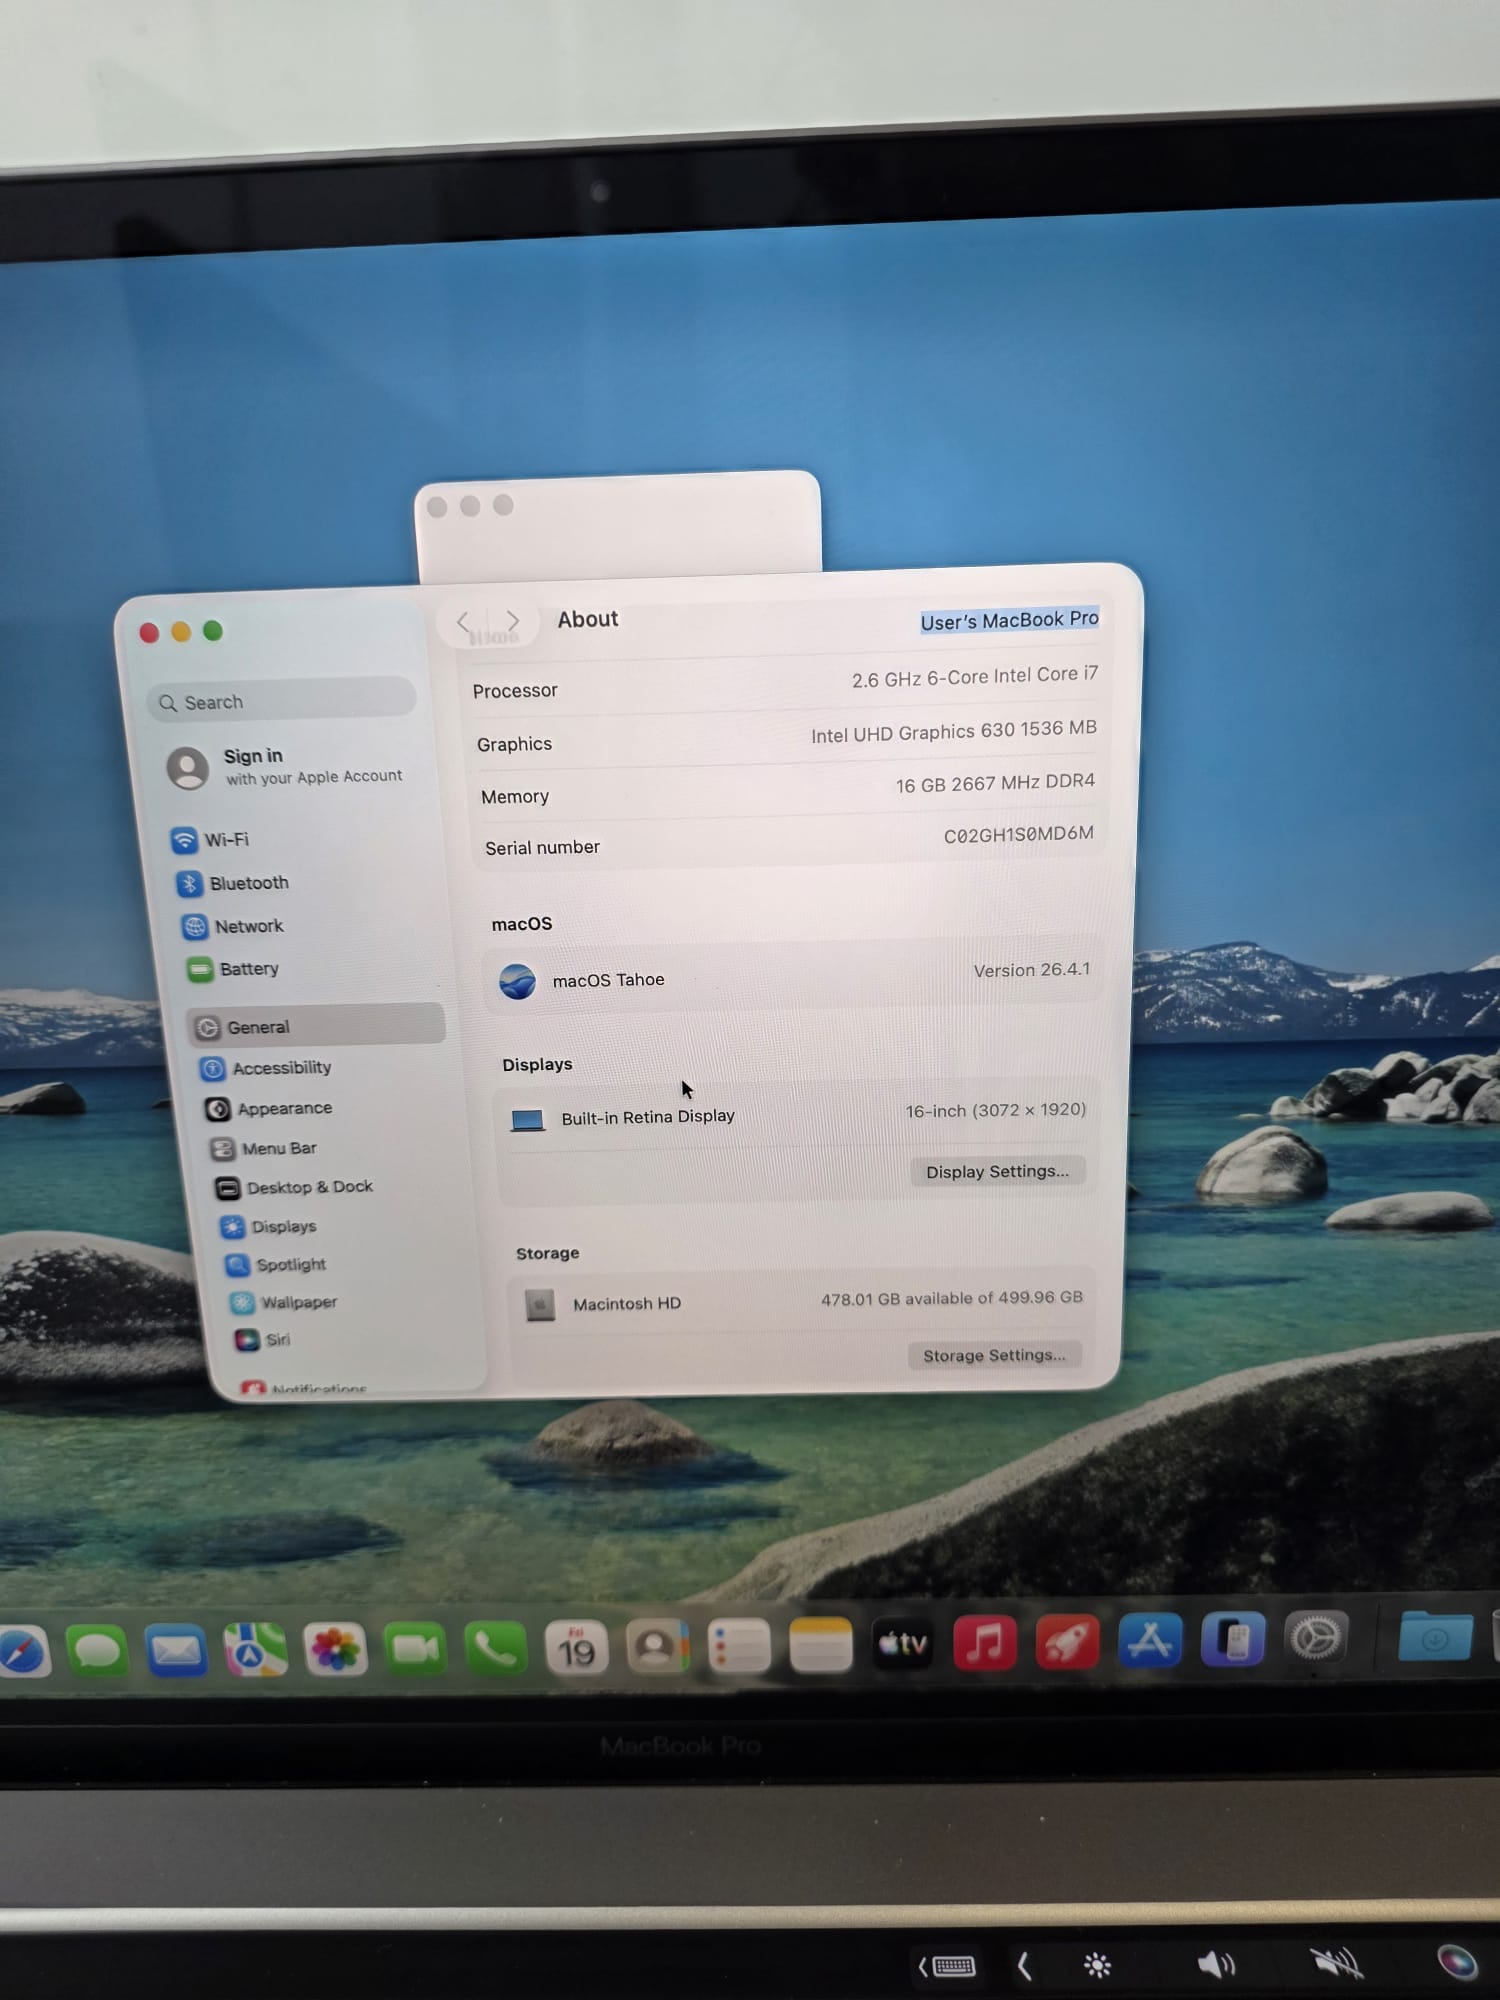Go forward using the right chevron
Screen dimensions: 1500x2000
(513, 621)
